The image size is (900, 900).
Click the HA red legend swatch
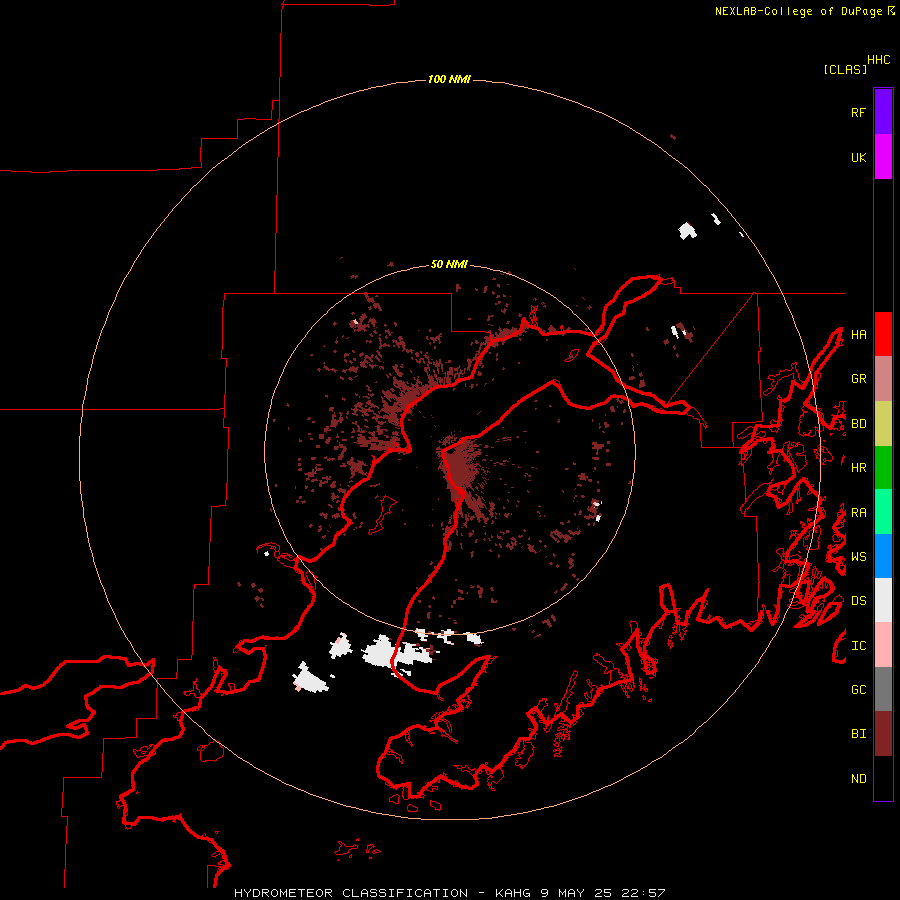point(883,334)
